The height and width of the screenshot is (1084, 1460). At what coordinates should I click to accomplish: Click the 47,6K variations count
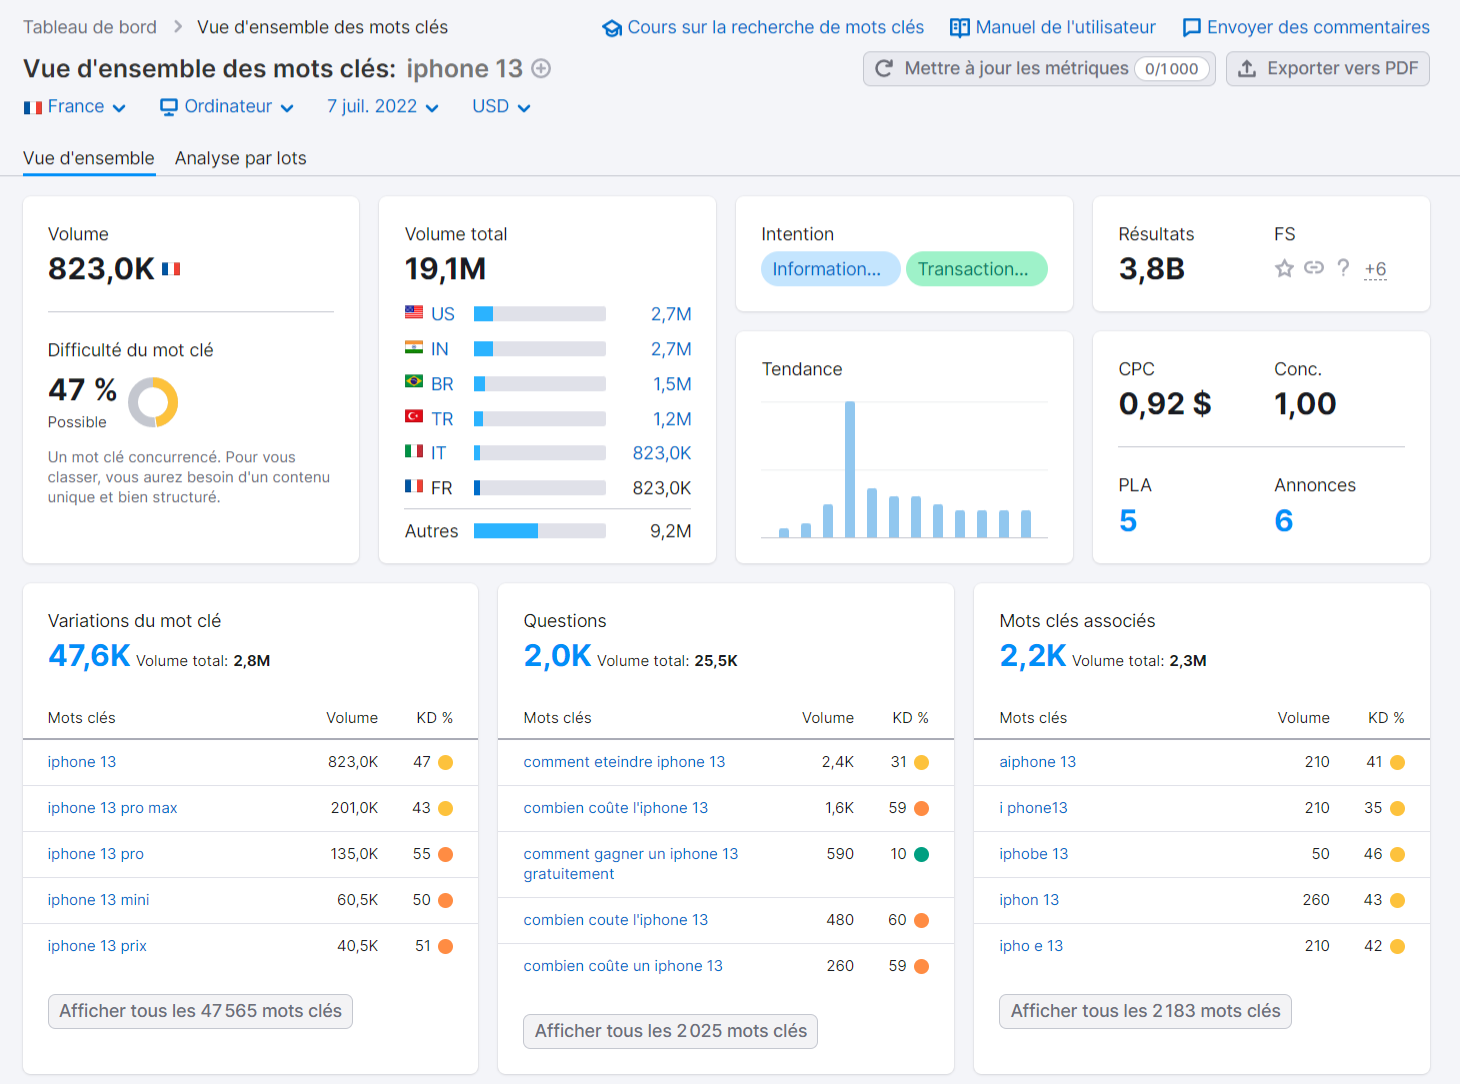click(x=89, y=656)
